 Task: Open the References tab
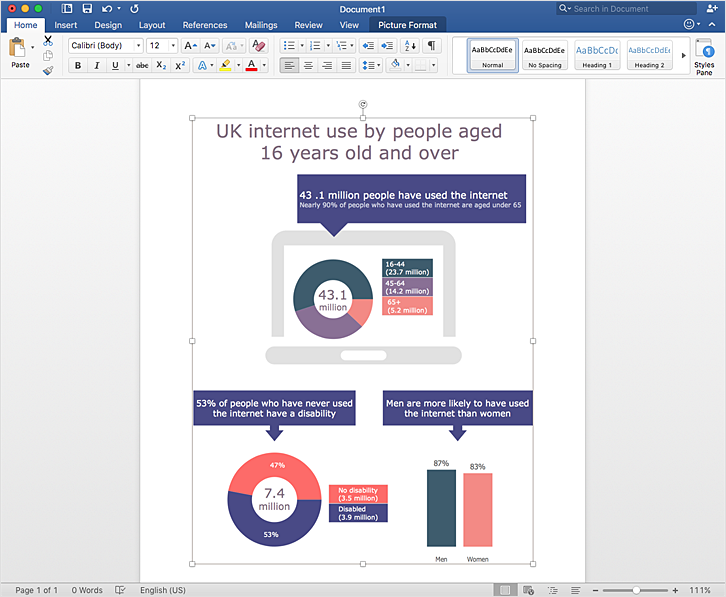click(205, 25)
